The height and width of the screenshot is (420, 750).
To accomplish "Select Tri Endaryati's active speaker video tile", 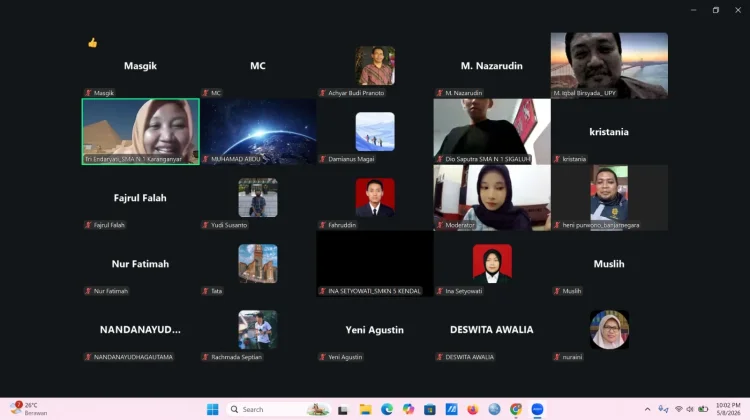I will [141, 132].
